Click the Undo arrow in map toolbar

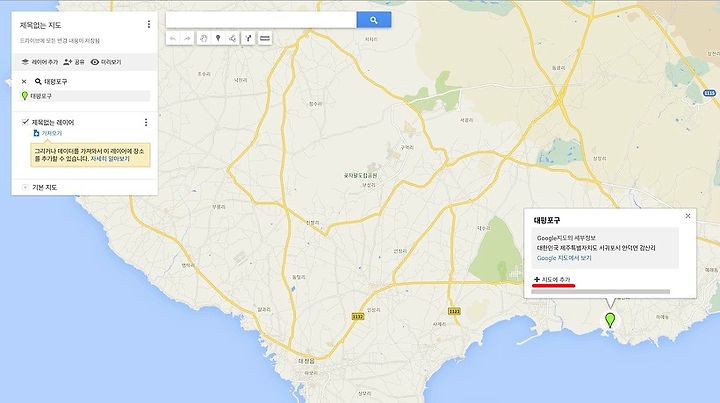pos(173,39)
